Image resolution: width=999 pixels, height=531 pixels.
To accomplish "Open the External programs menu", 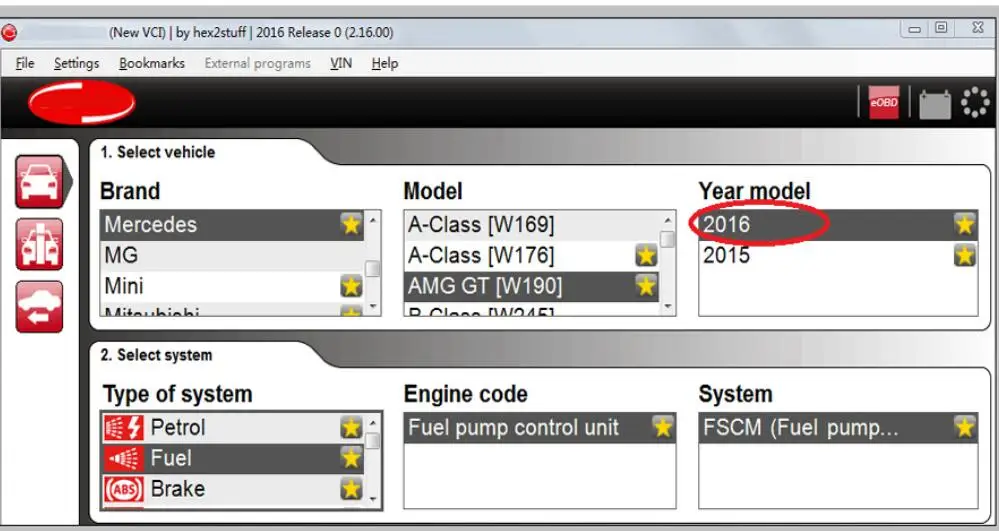I will (x=257, y=63).
